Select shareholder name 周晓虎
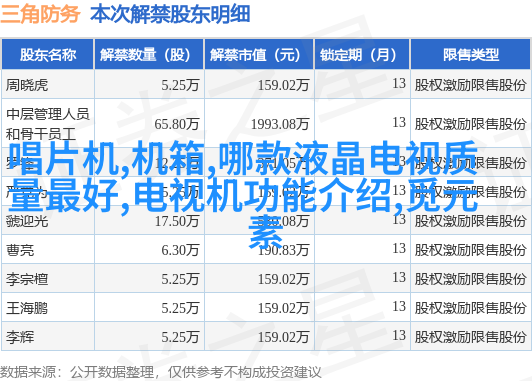Image resolution: width=532 pixels, height=381 pixels. click(x=27, y=85)
